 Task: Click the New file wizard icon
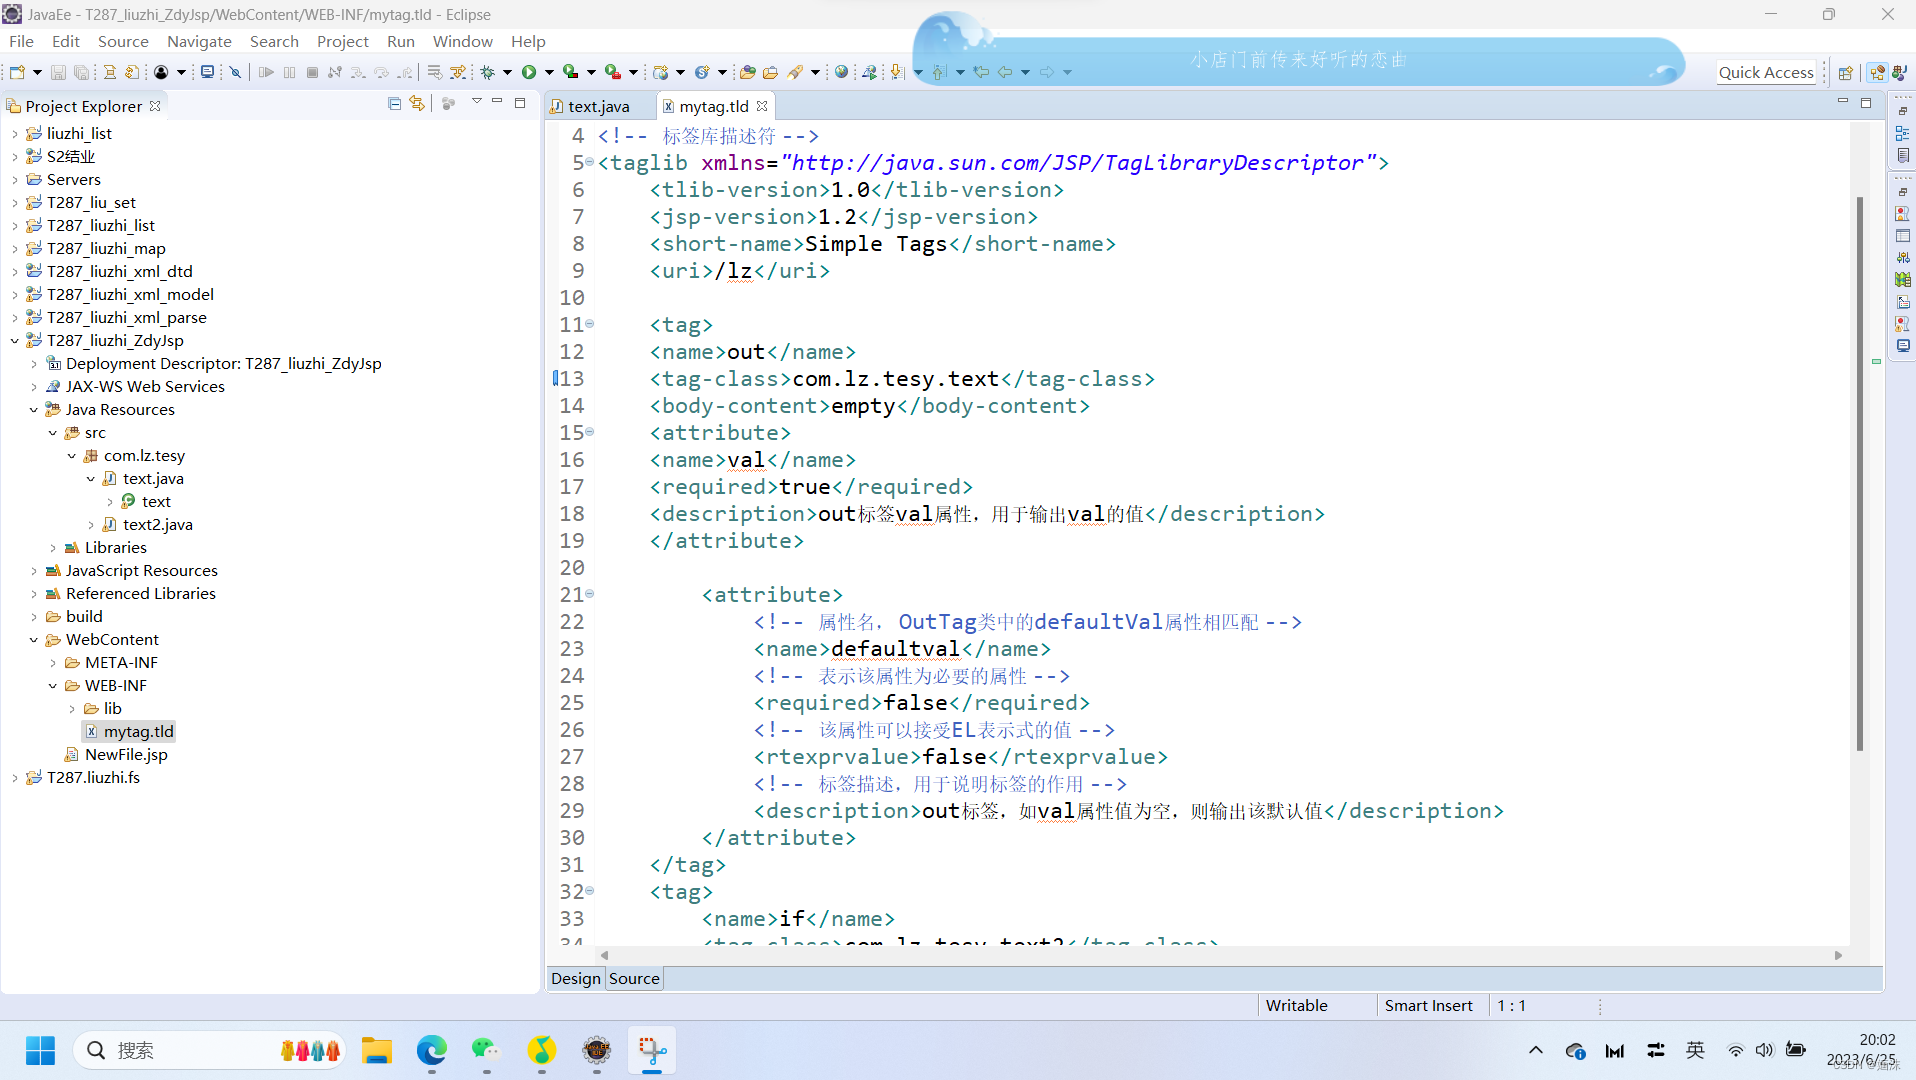(17, 72)
